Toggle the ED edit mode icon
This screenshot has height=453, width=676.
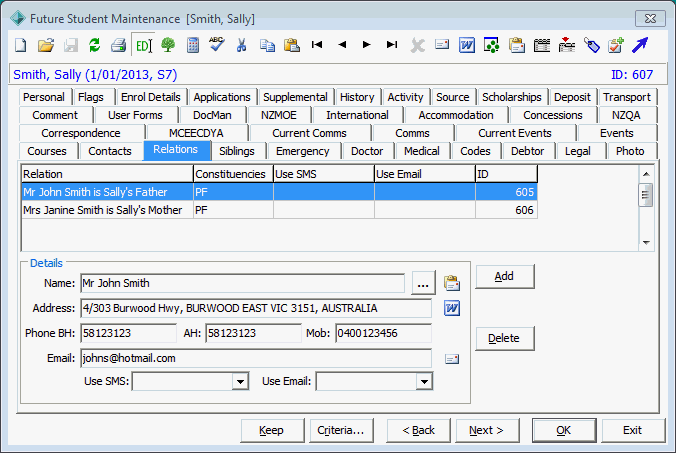click(143, 45)
